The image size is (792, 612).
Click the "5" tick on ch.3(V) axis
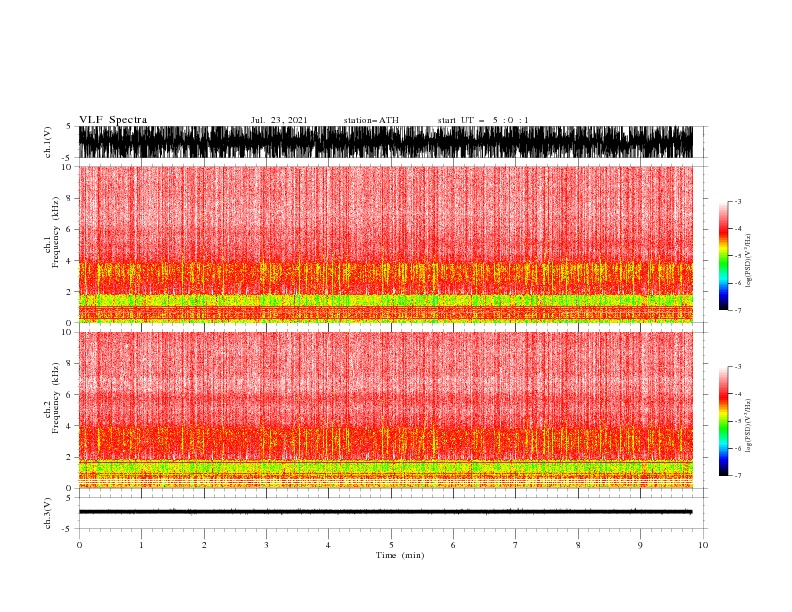point(69,498)
